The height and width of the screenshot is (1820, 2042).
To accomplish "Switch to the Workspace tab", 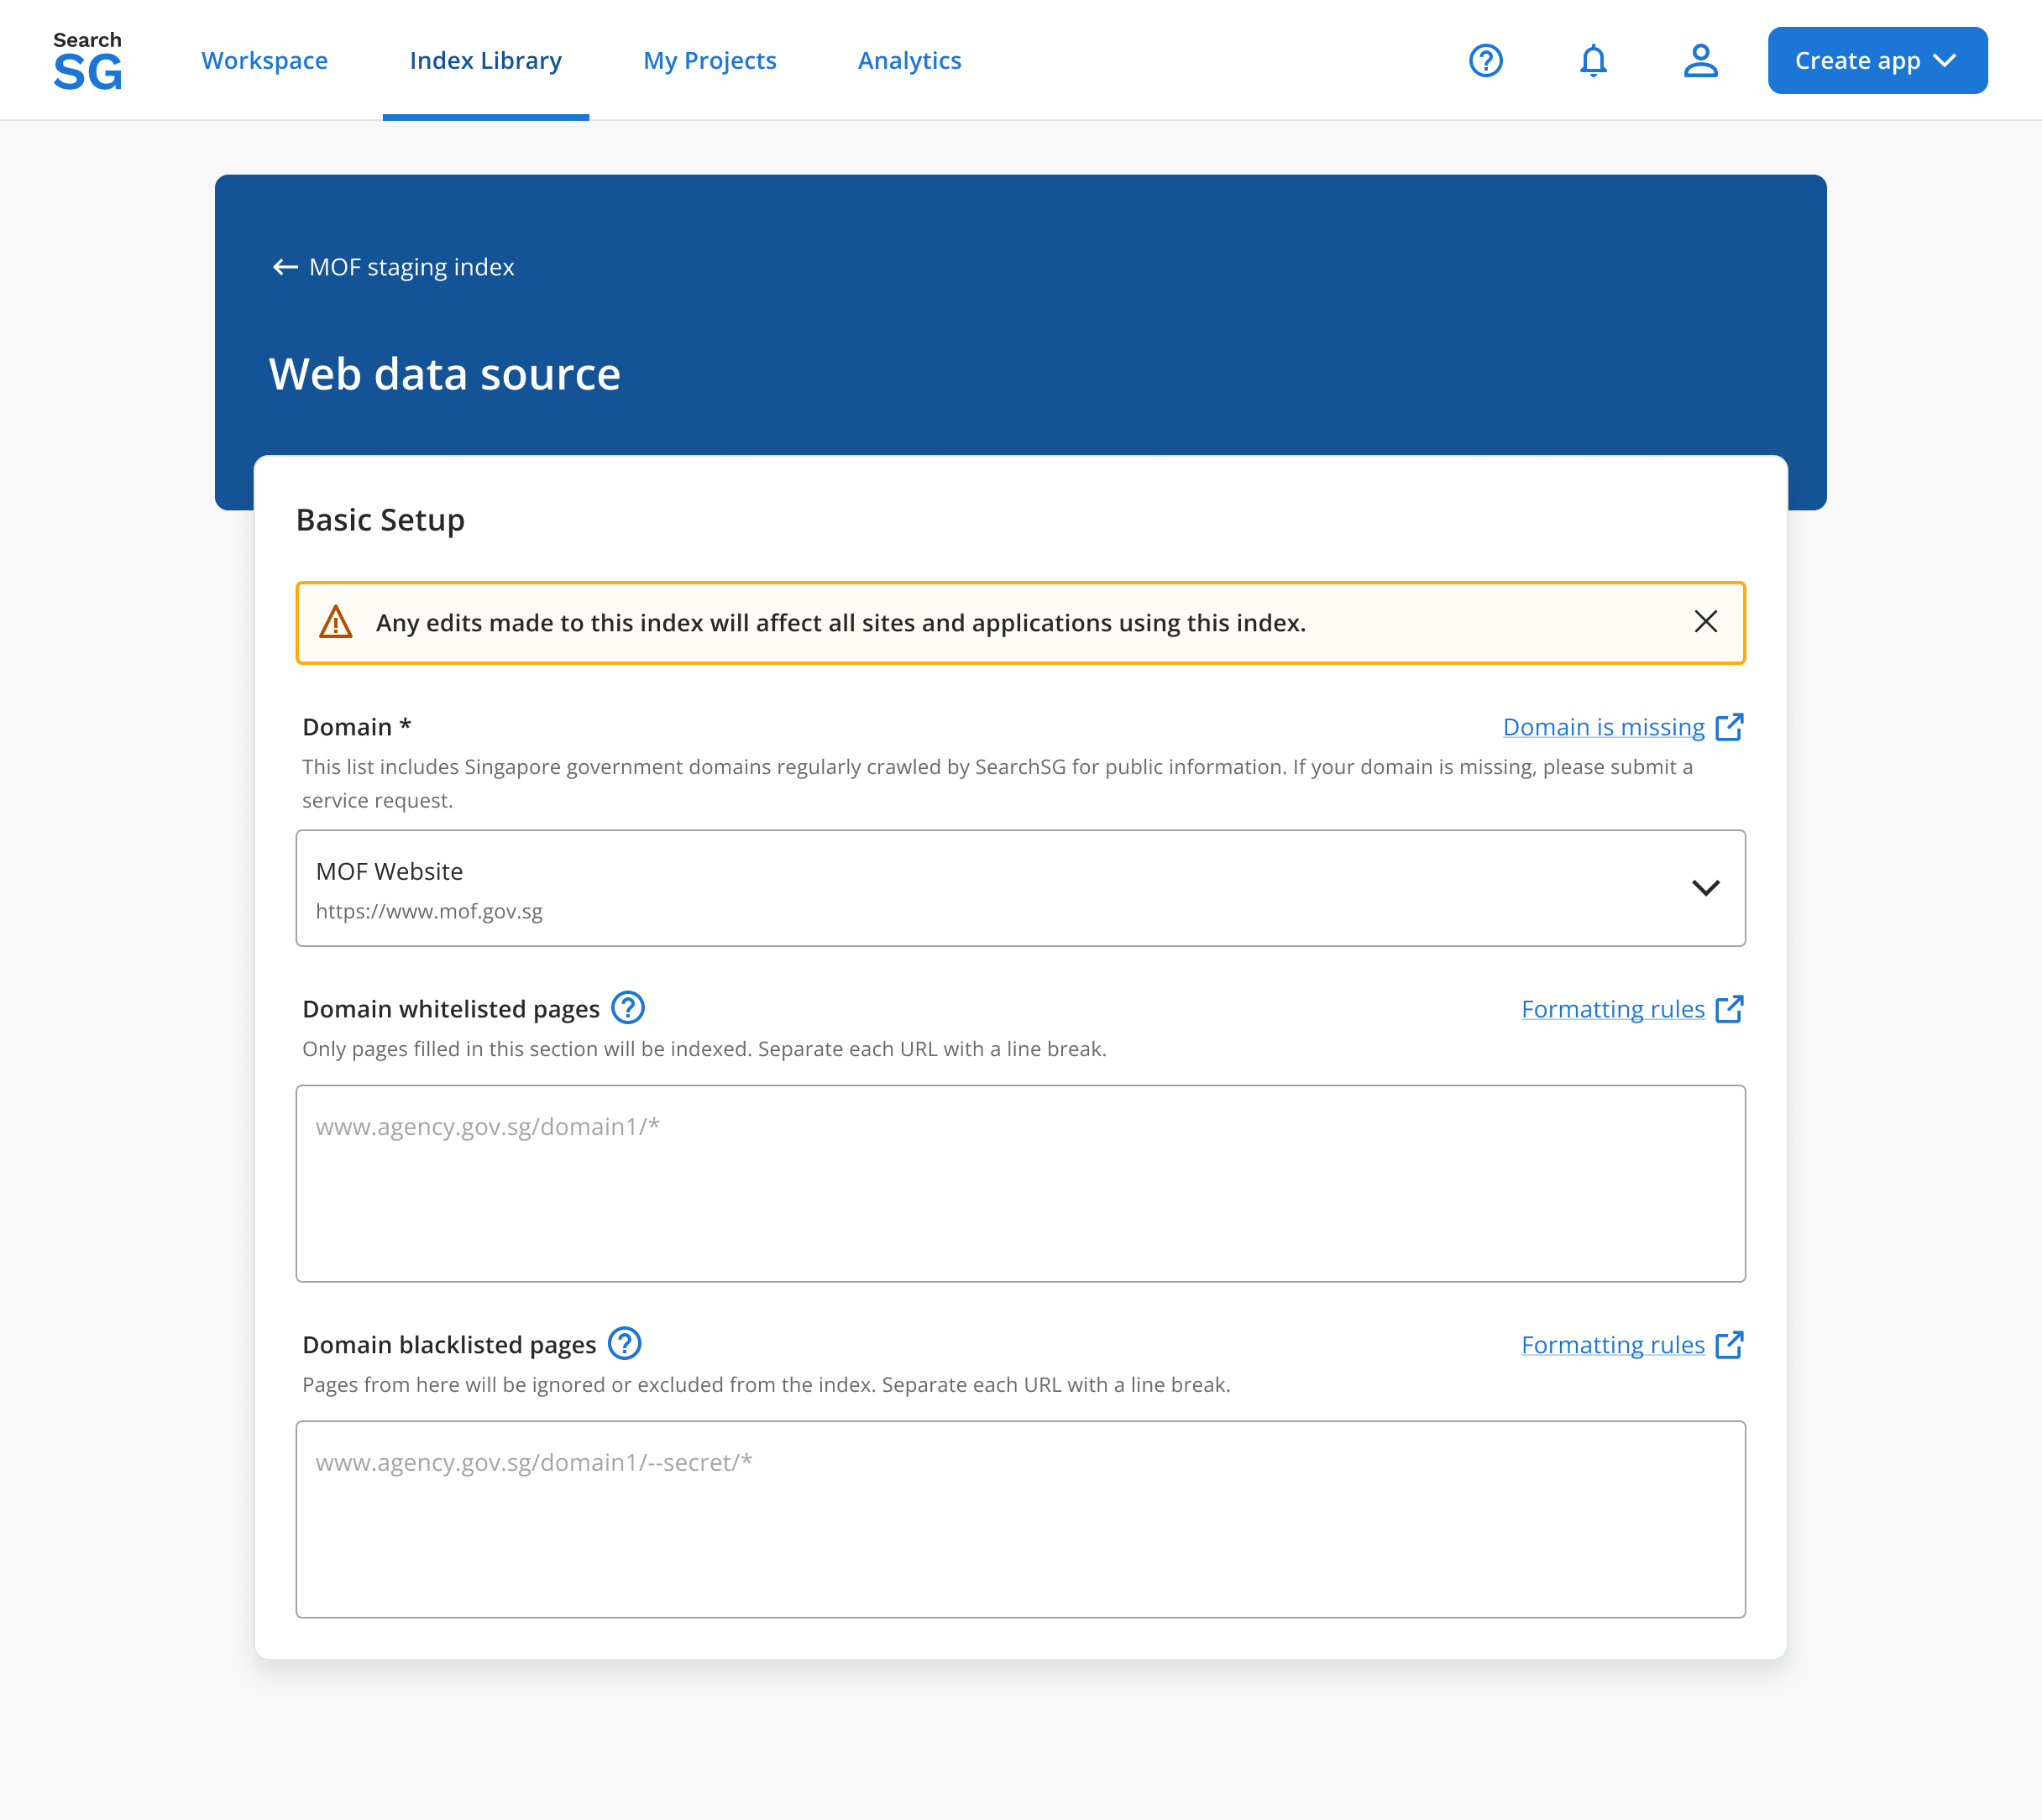I will [x=264, y=60].
